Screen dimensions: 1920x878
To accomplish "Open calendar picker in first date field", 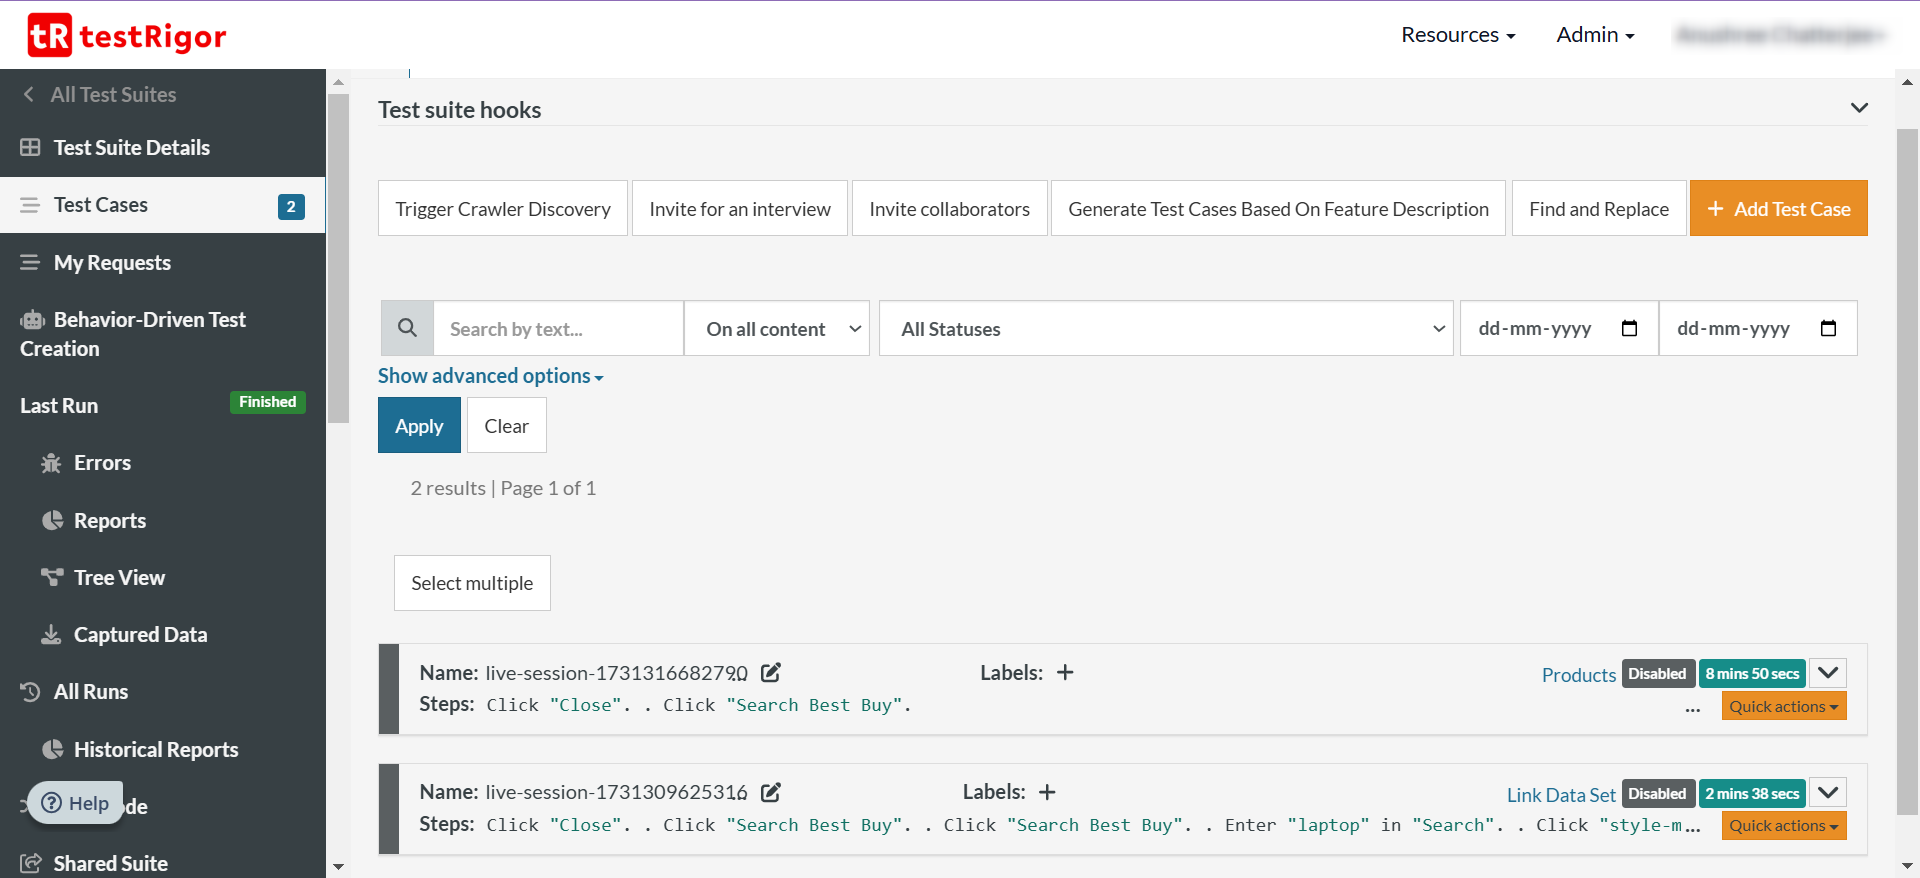I will 1629,328.
